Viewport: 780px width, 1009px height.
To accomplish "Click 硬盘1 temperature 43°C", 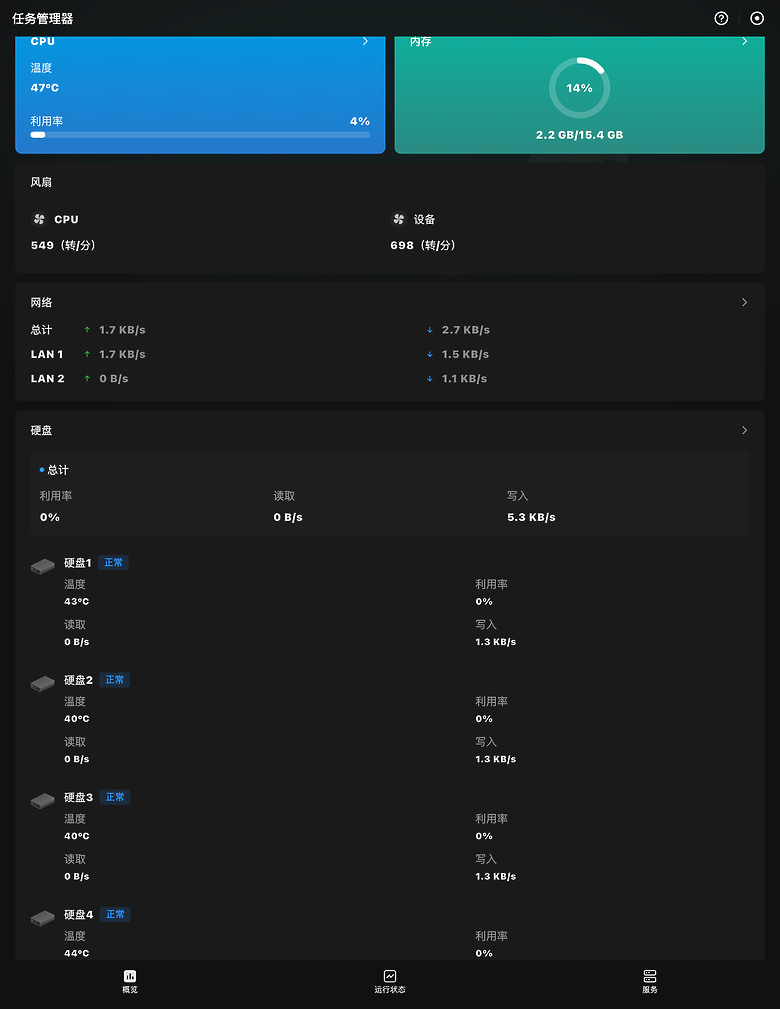I will click(77, 601).
